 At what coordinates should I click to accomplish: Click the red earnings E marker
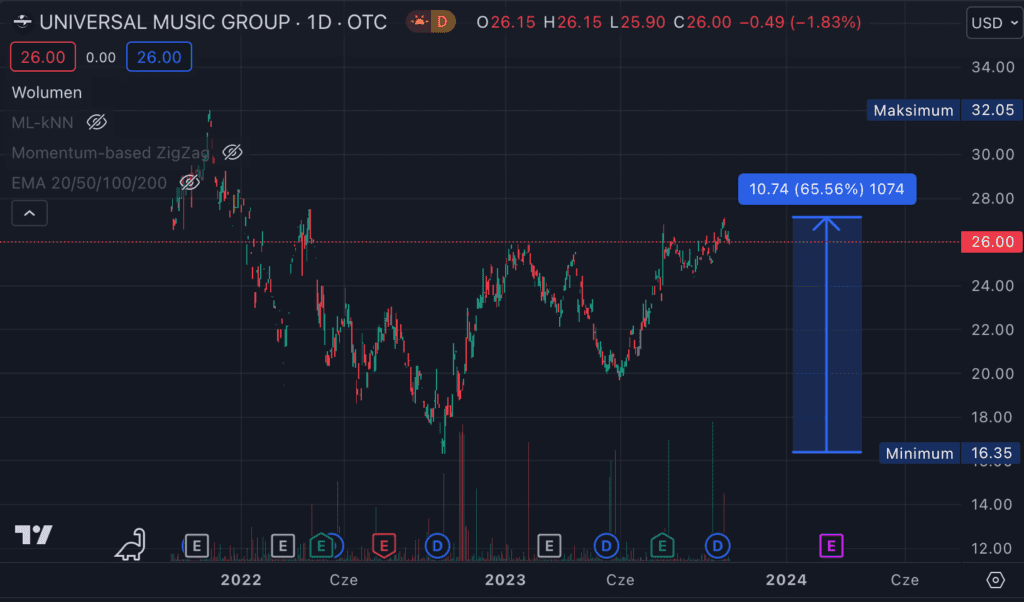(382, 545)
